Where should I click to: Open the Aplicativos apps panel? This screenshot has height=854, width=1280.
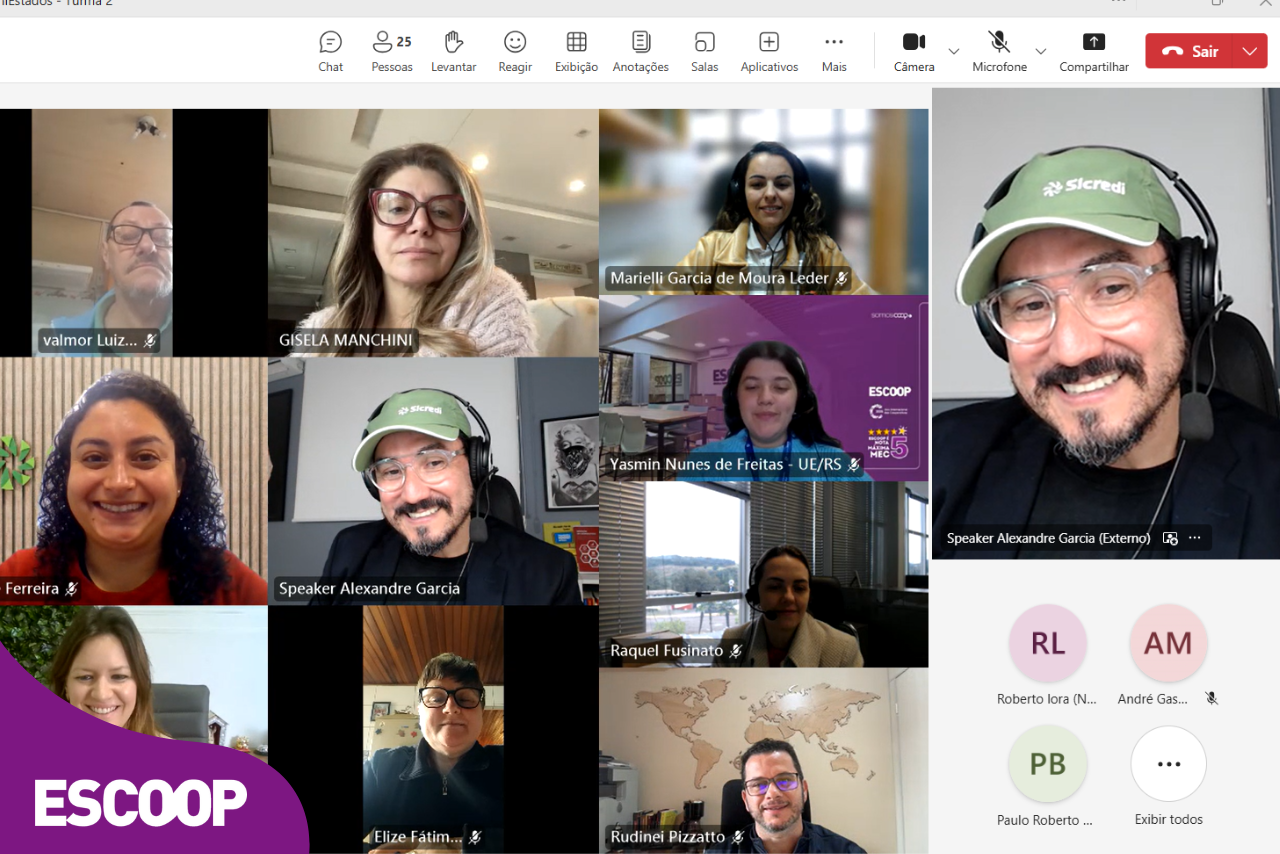point(768,51)
